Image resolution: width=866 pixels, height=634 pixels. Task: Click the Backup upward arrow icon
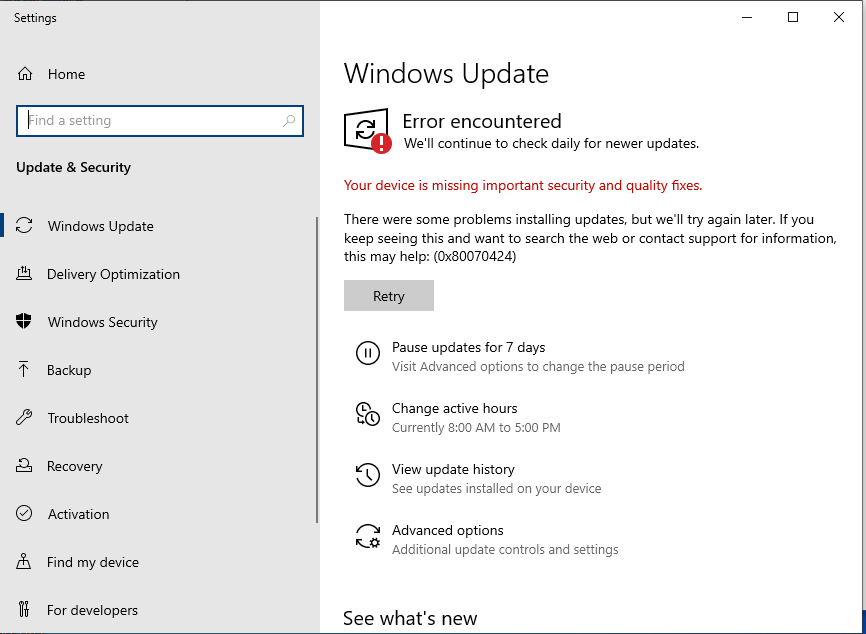[x=24, y=369]
